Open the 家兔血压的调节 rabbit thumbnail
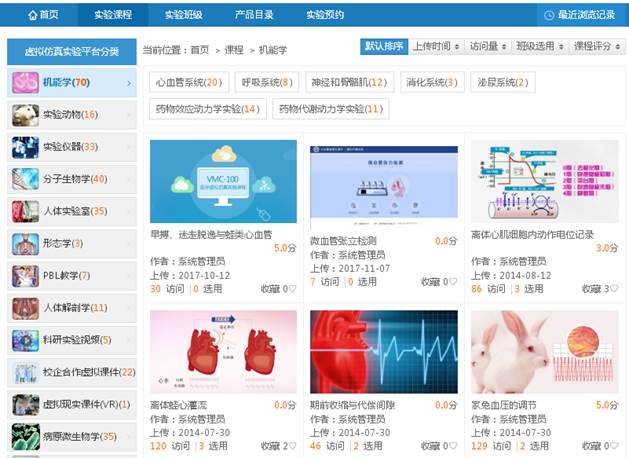This screenshot has width=629, height=458. 545,351
